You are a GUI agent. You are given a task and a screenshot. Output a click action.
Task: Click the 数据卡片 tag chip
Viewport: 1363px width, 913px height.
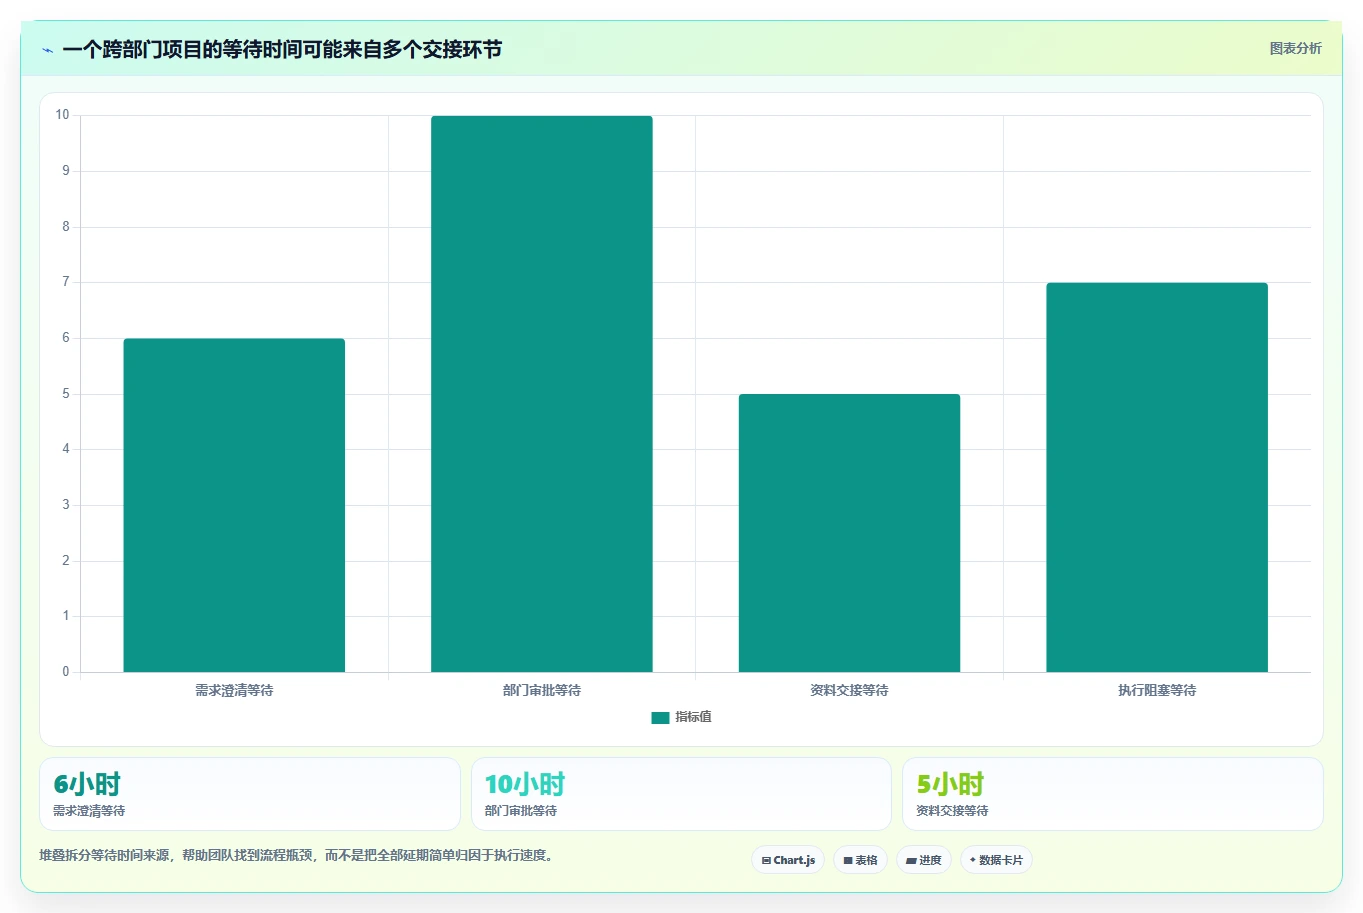pos(996,860)
